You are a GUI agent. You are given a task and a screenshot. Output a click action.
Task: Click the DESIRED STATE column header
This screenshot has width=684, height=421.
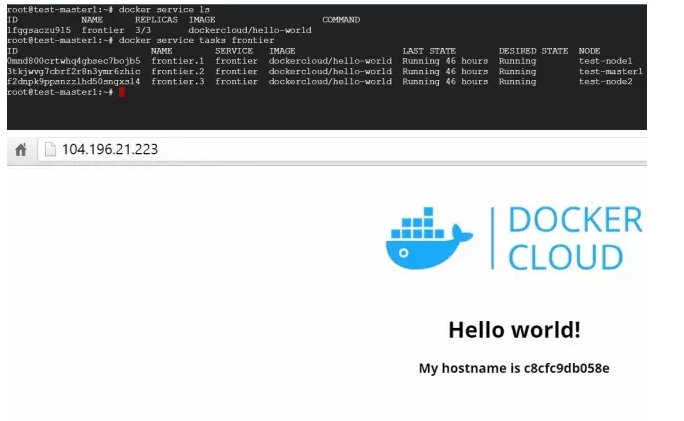click(534, 51)
